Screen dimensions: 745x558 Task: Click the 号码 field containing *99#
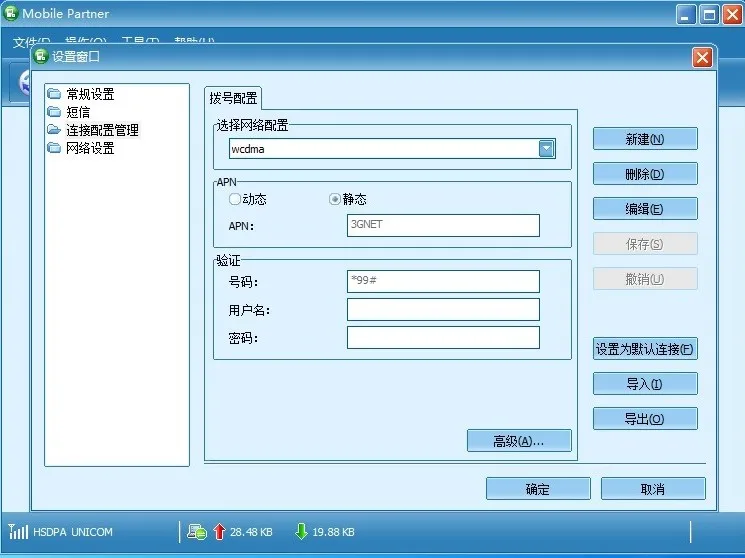click(x=443, y=281)
